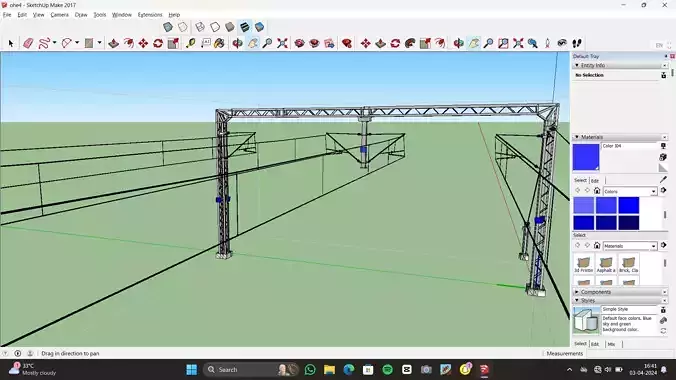
Task: Click Create new Style icon
Action: point(663,320)
